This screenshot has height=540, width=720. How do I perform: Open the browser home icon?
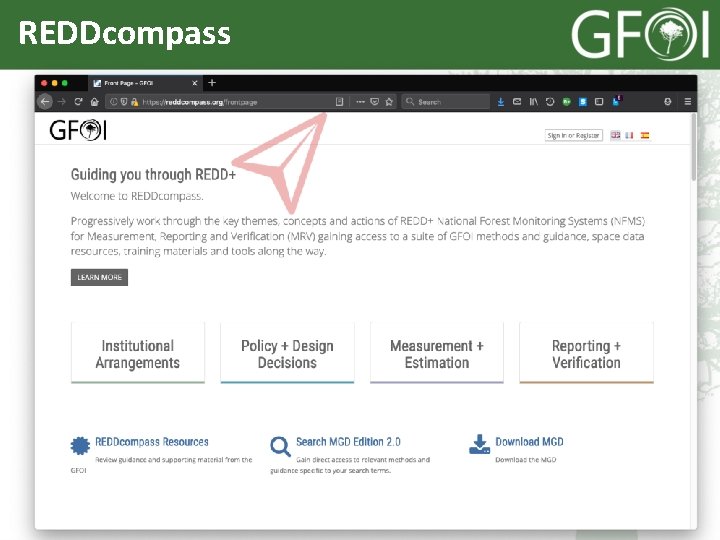click(x=95, y=102)
